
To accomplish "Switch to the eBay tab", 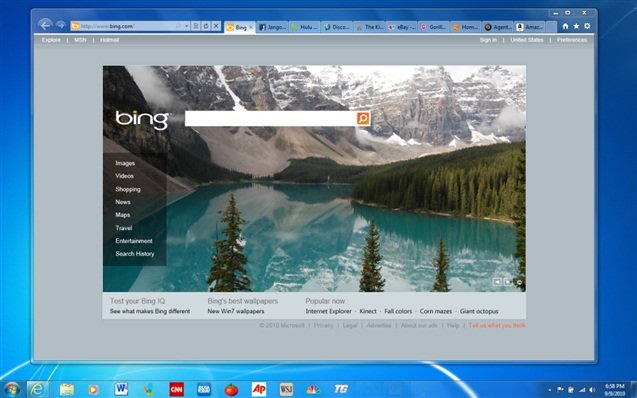I will click(x=401, y=27).
